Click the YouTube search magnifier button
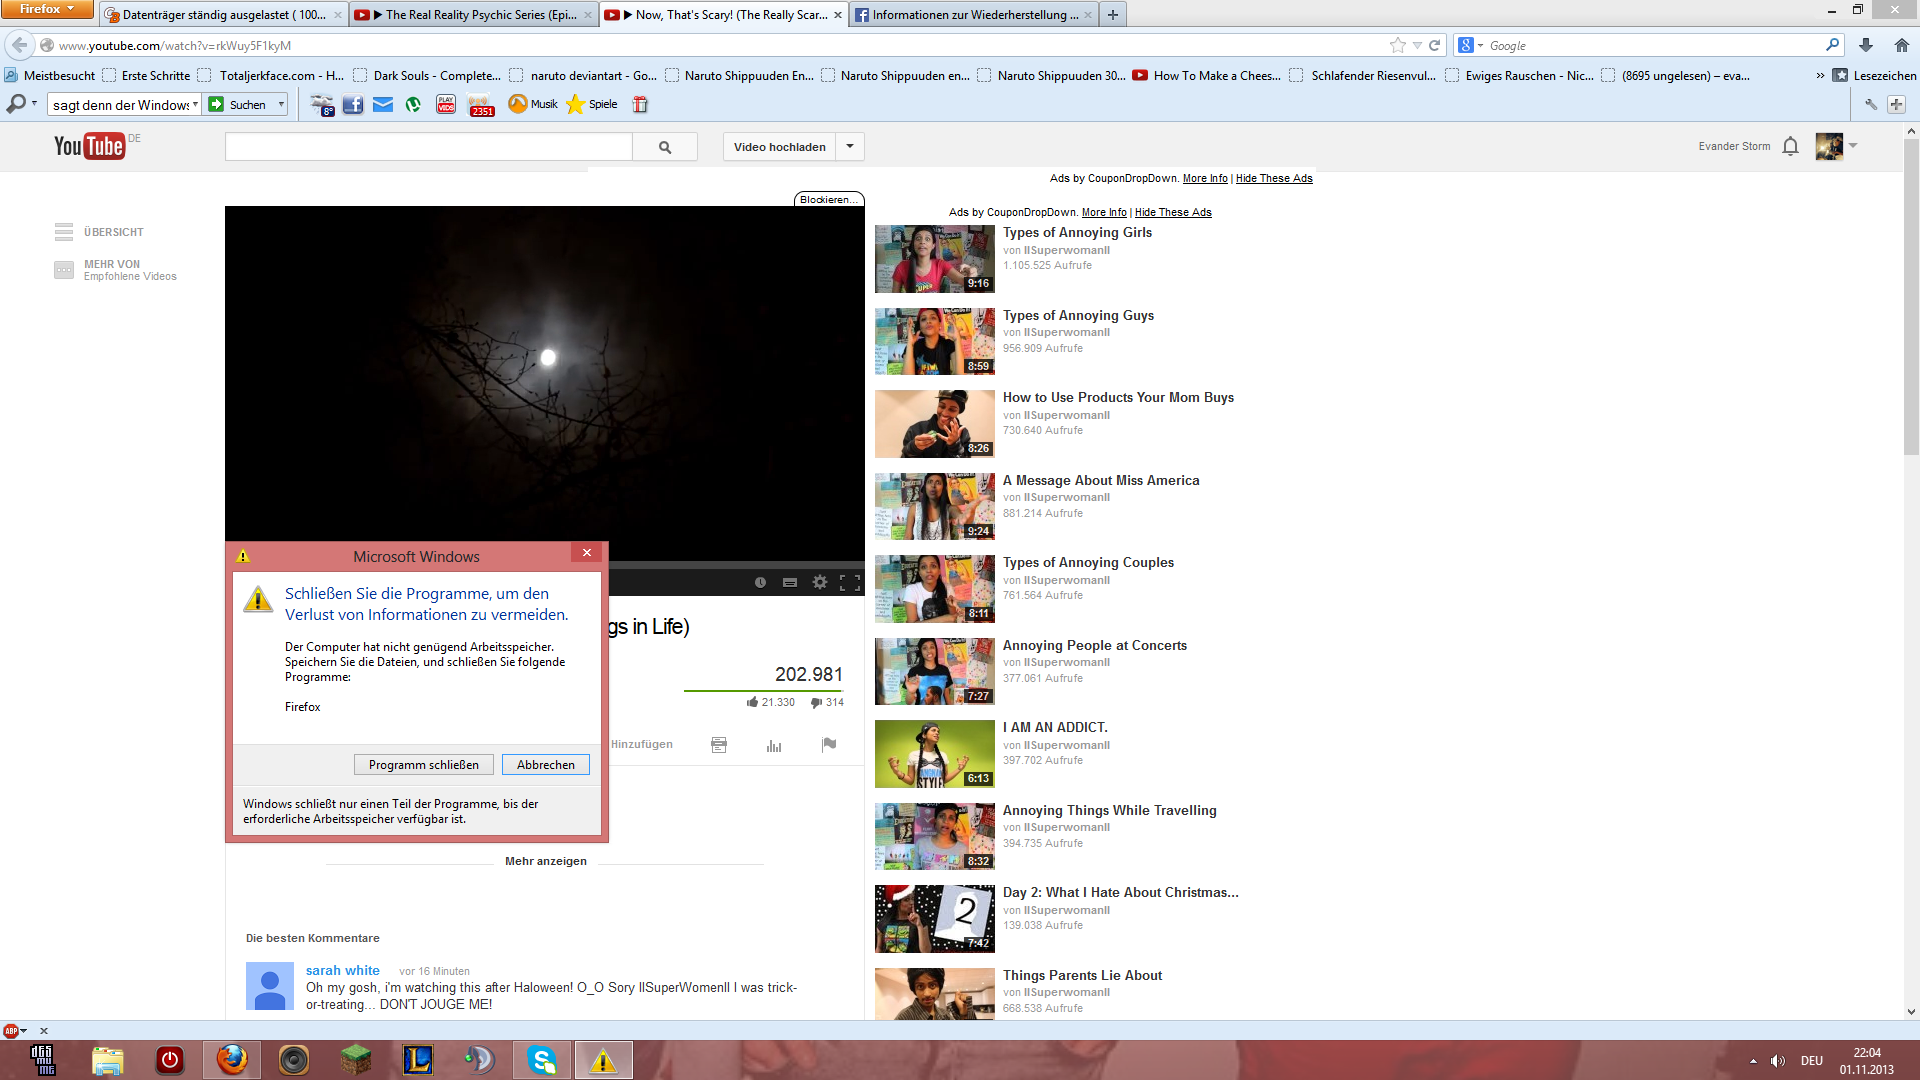Viewport: 1920px width, 1080px height. 665,147
